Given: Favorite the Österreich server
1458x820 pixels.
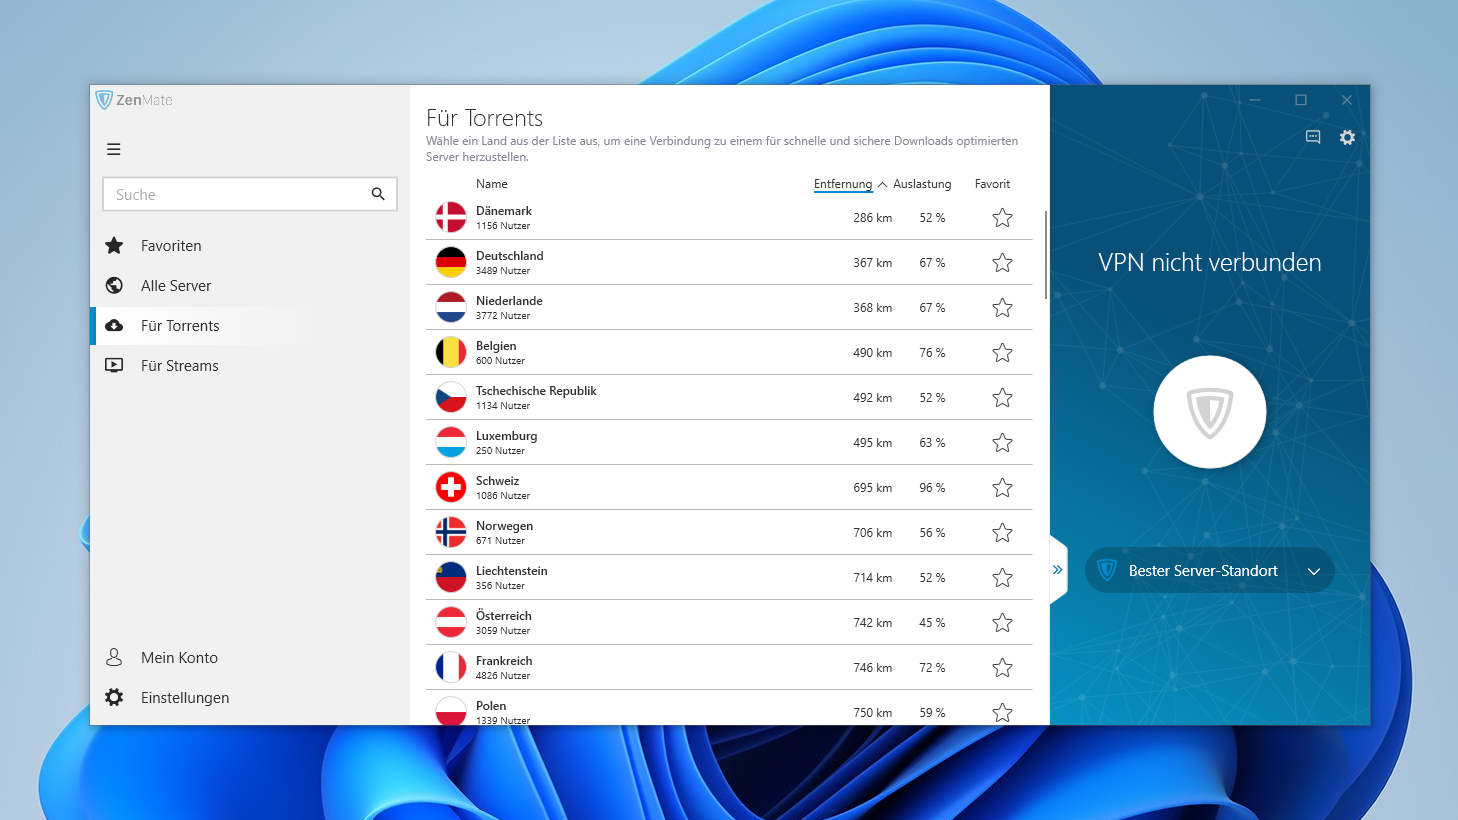Looking at the screenshot, I should click(x=1002, y=622).
